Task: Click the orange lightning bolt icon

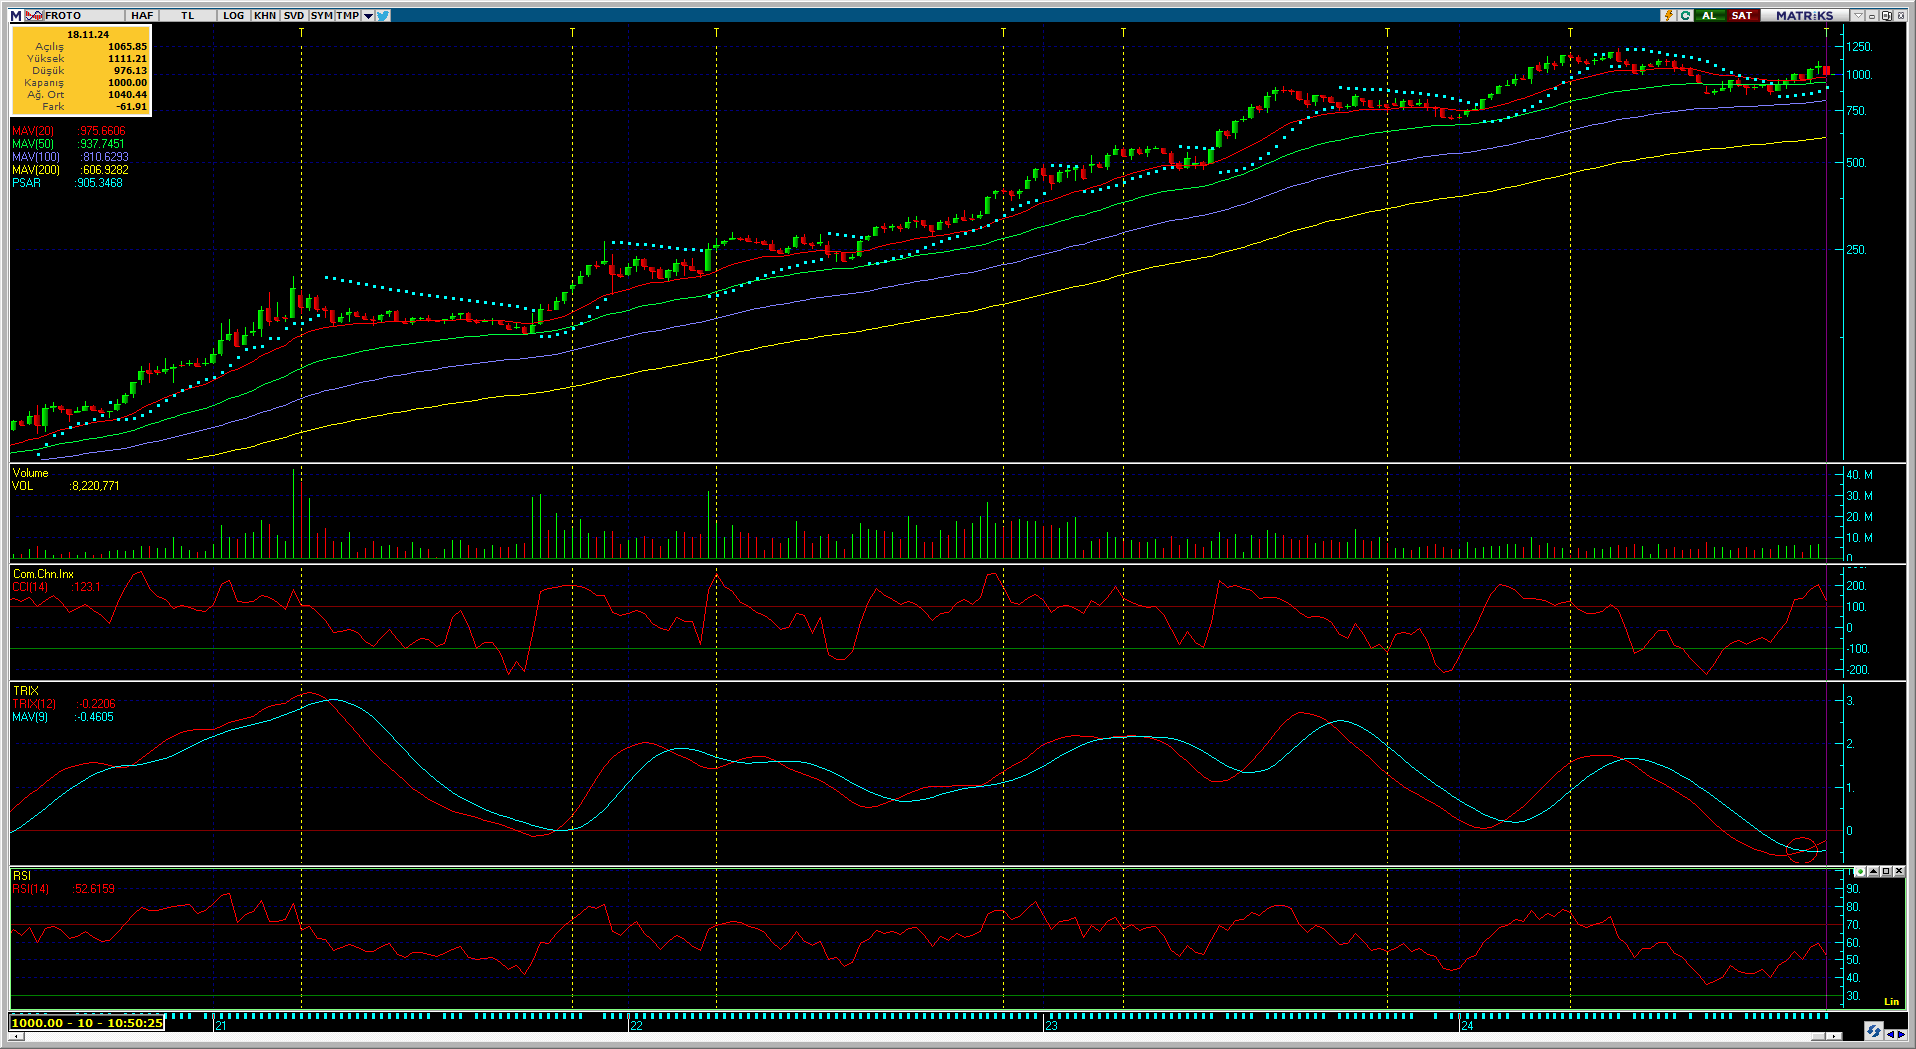Action: click(x=1668, y=15)
